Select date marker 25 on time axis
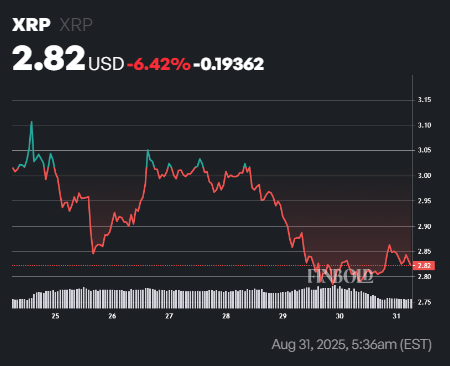The height and width of the screenshot is (366, 450). [x=55, y=316]
